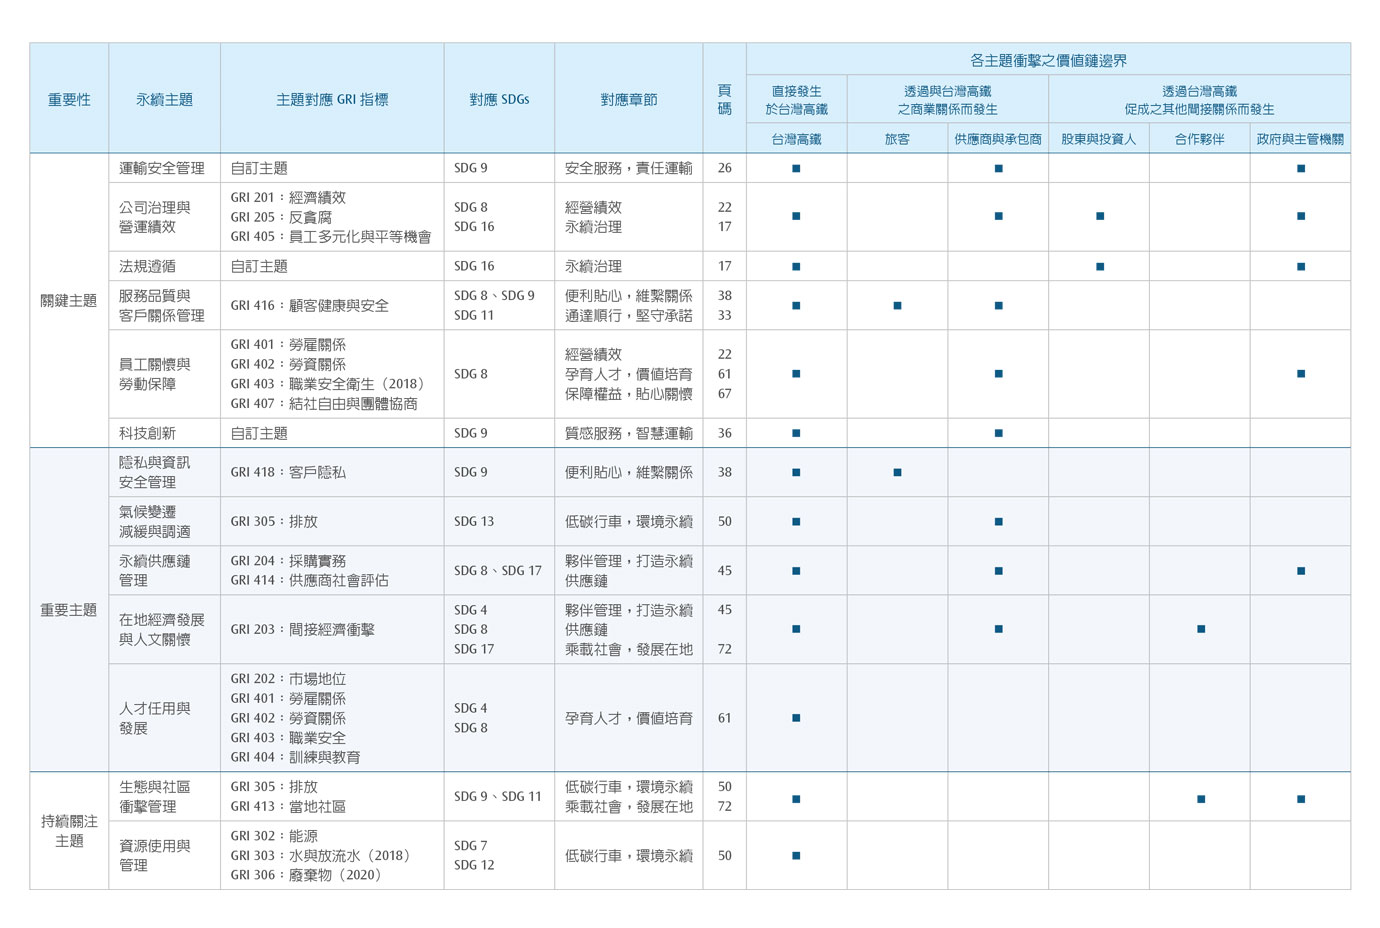Screen dimensions: 1380x928
Task: Click GRI 414：供應商社會評估 text
Action: point(309,580)
